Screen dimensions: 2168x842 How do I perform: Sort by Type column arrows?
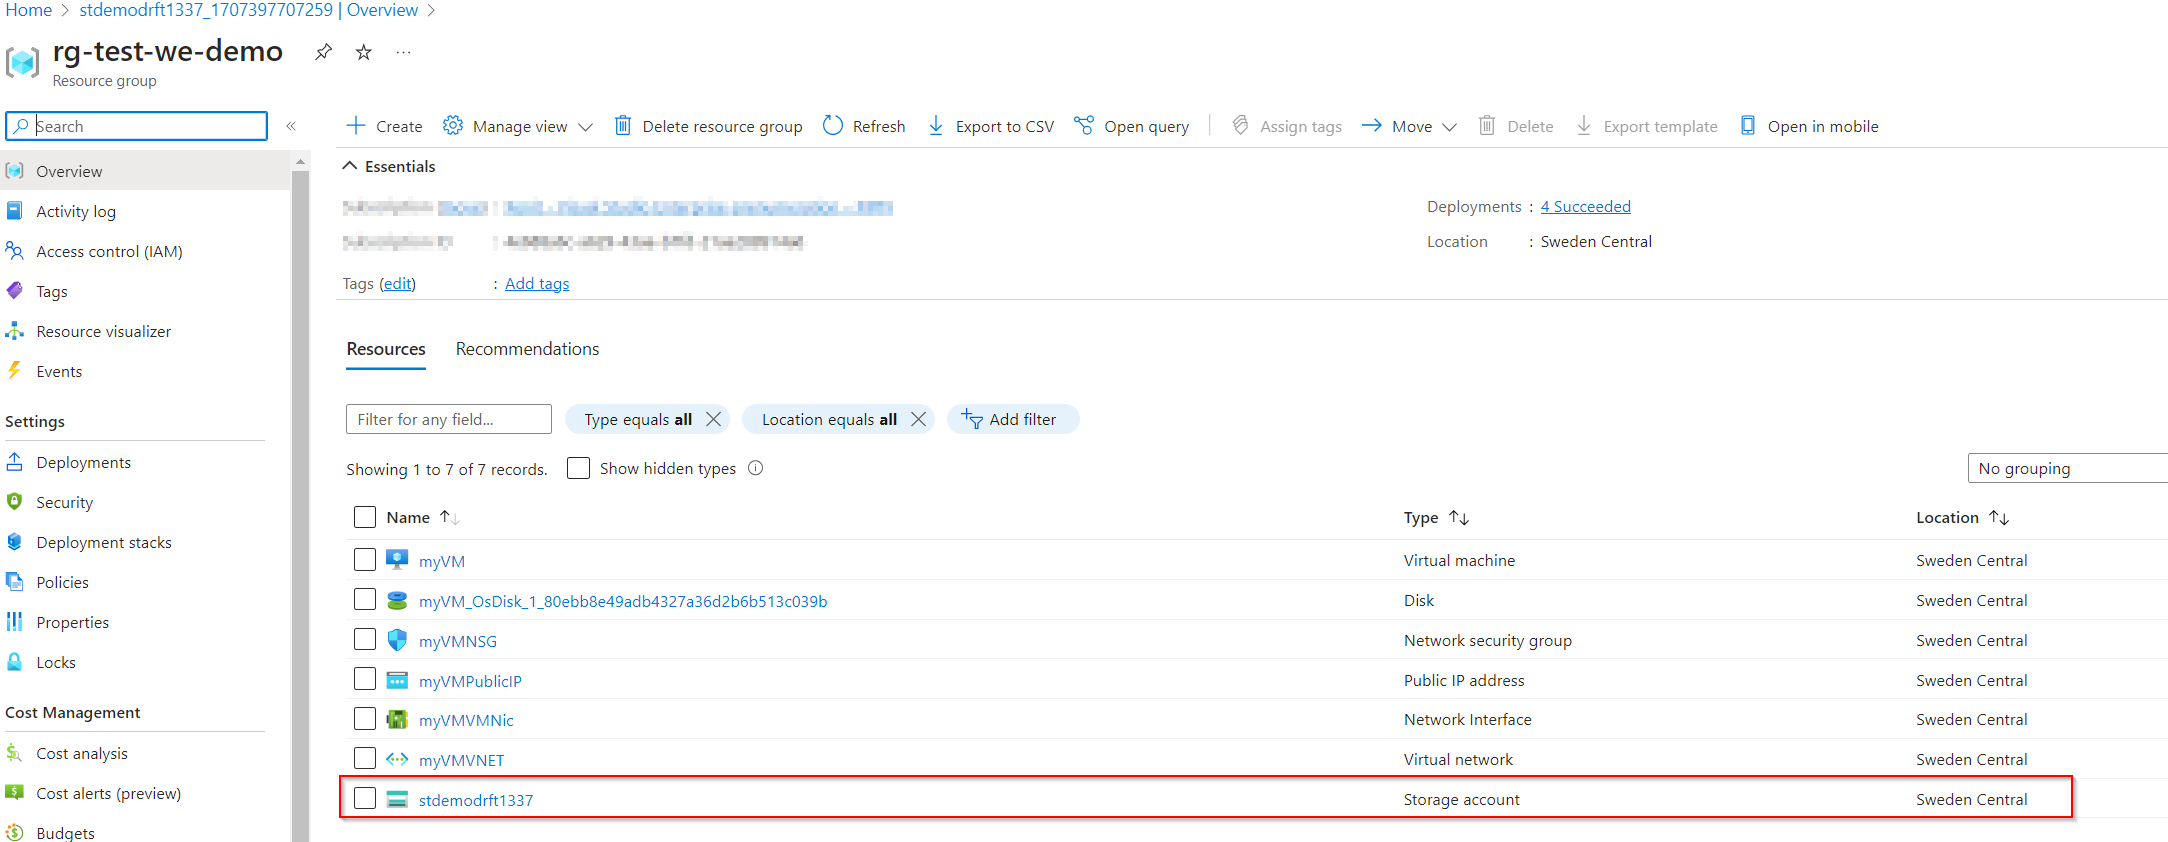(x=1459, y=517)
